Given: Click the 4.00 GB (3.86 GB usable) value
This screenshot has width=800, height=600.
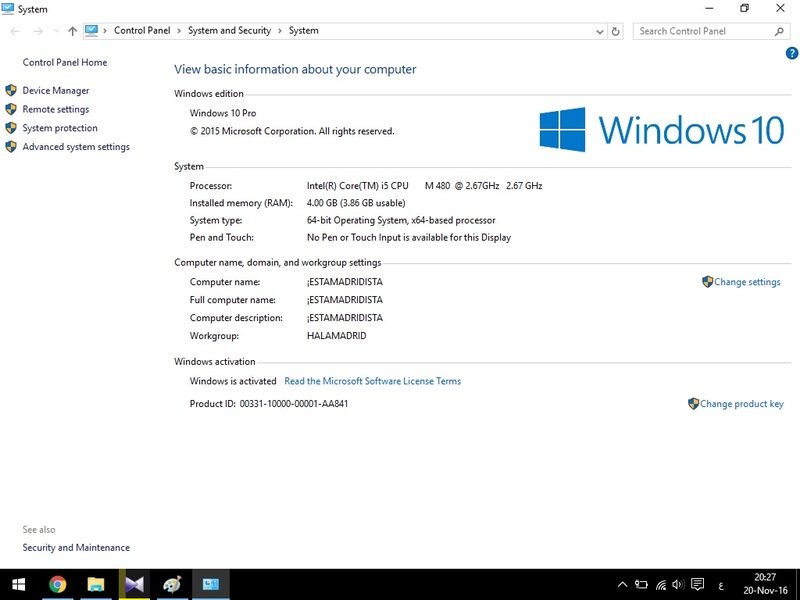Looking at the screenshot, I should 356,203.
